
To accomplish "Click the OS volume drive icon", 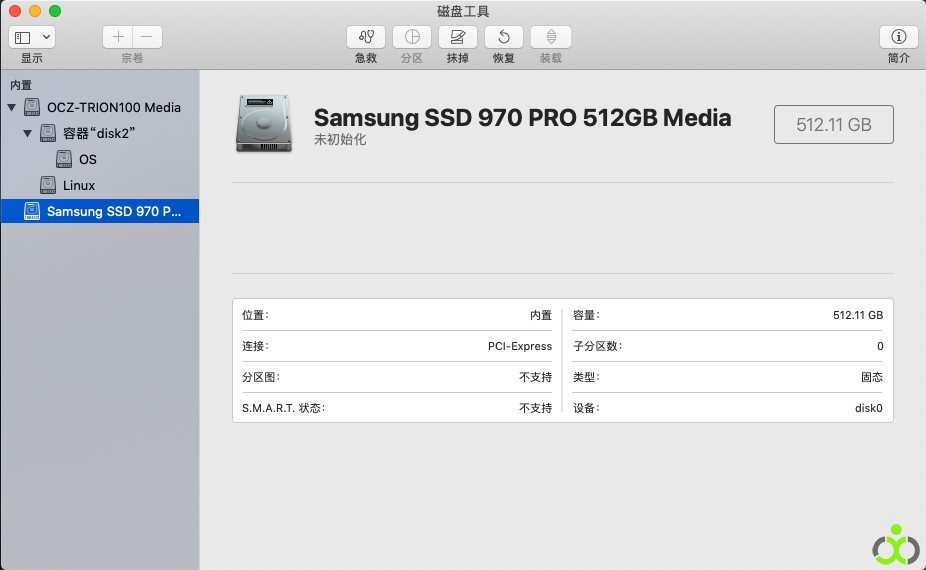I will 64,159.
